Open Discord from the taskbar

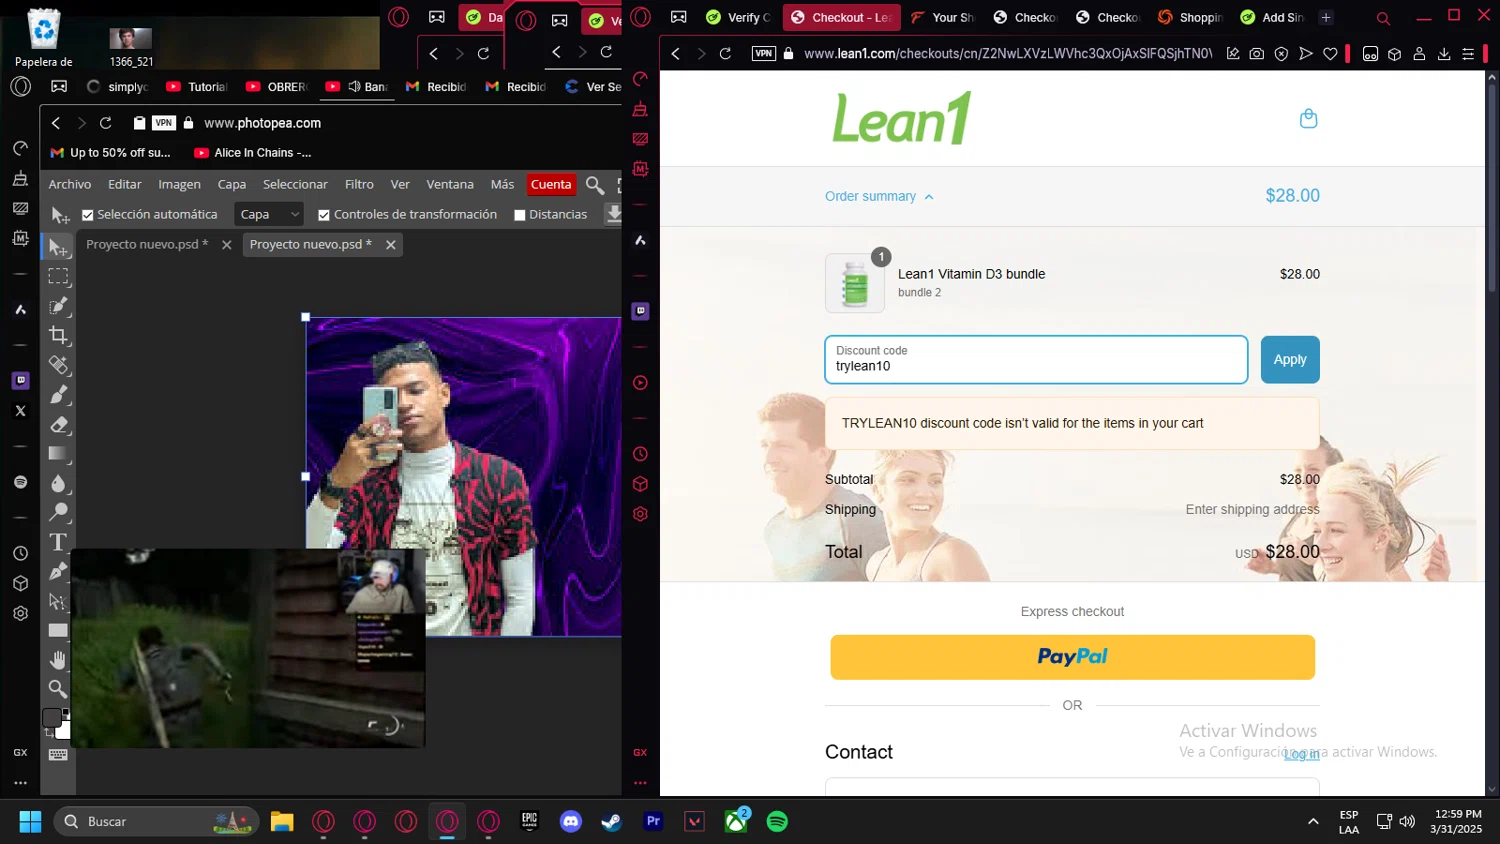571,821
